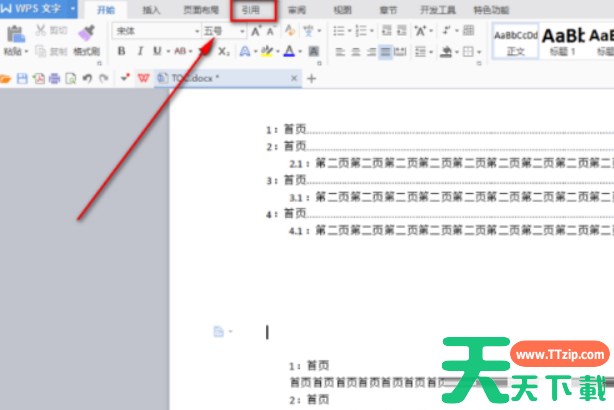Switch to the 视图 tab
Viewport: 614px width, 410px height.
342,10
